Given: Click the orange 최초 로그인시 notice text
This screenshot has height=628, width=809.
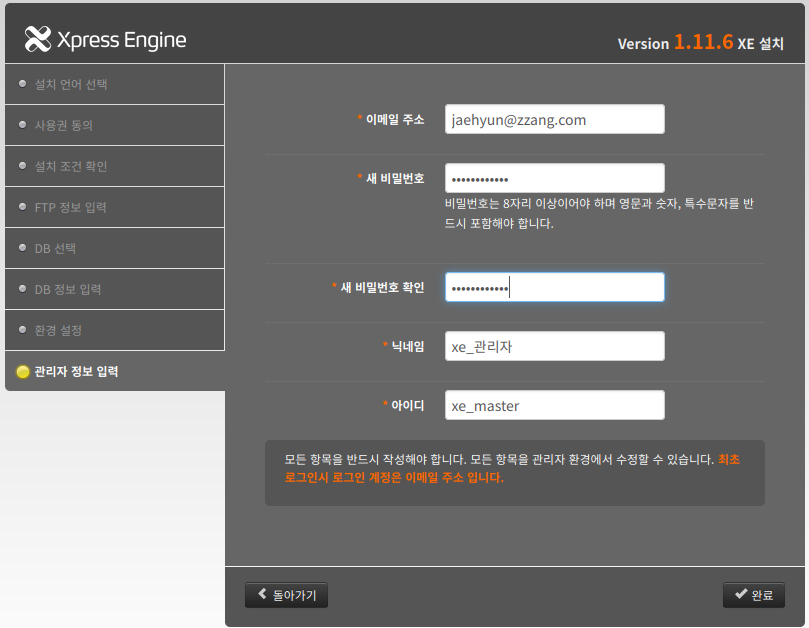Looking at the screenshot, I should coord(512,468).
